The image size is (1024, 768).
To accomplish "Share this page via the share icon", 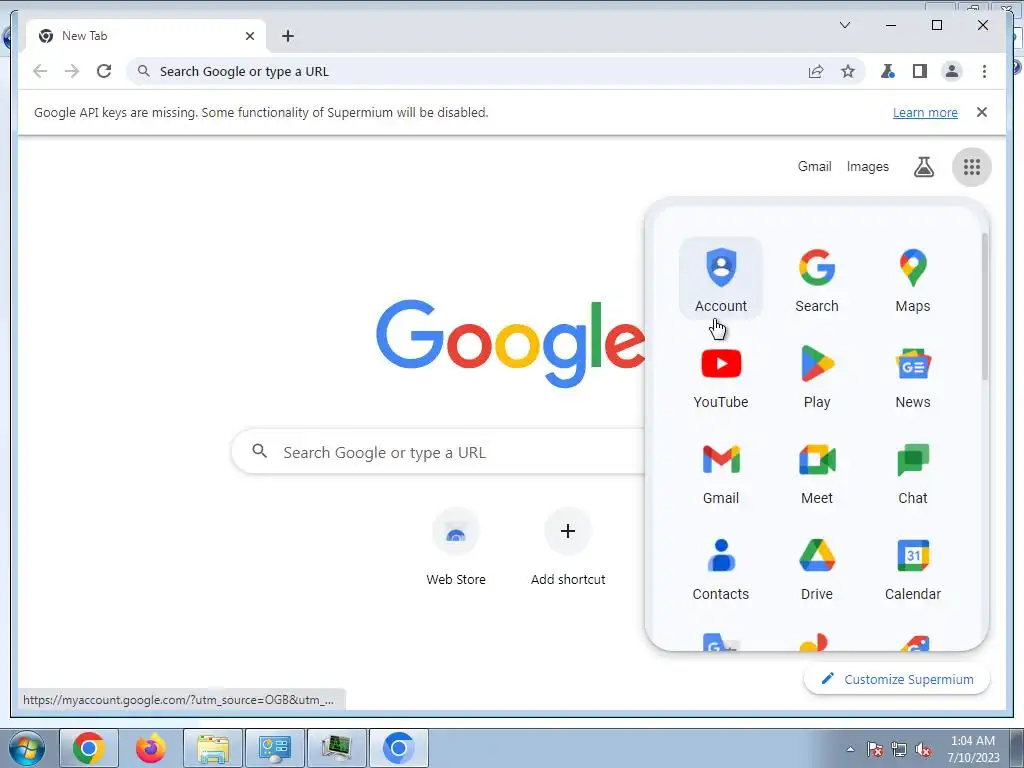I will click(816, 71).
